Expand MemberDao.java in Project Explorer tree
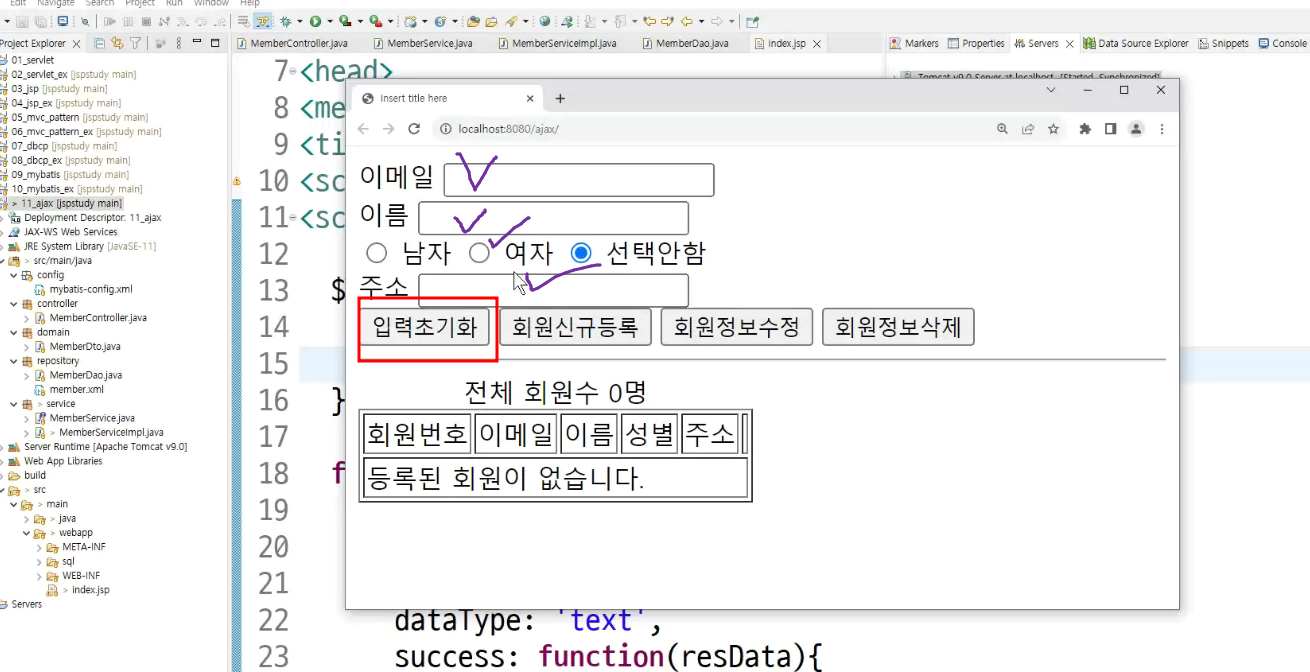The width and height of the screenshot is (1310, 672). (27, 375)
